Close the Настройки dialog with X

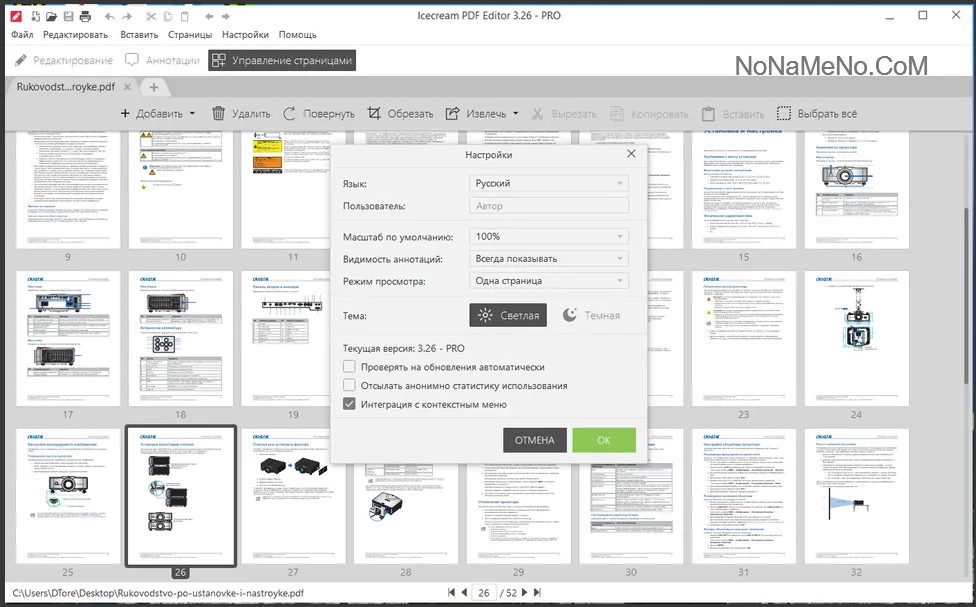(631, 154)
